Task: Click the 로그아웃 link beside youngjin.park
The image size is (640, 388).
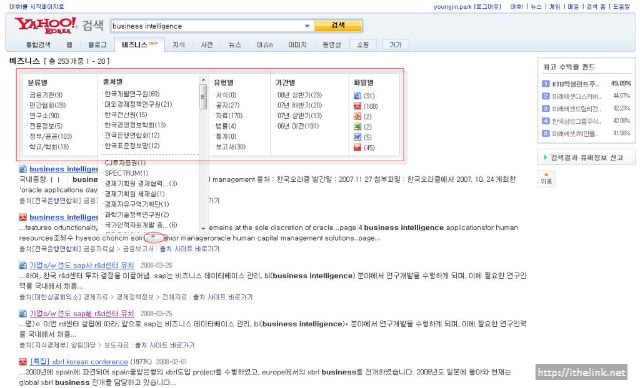Action: (487, 7)
